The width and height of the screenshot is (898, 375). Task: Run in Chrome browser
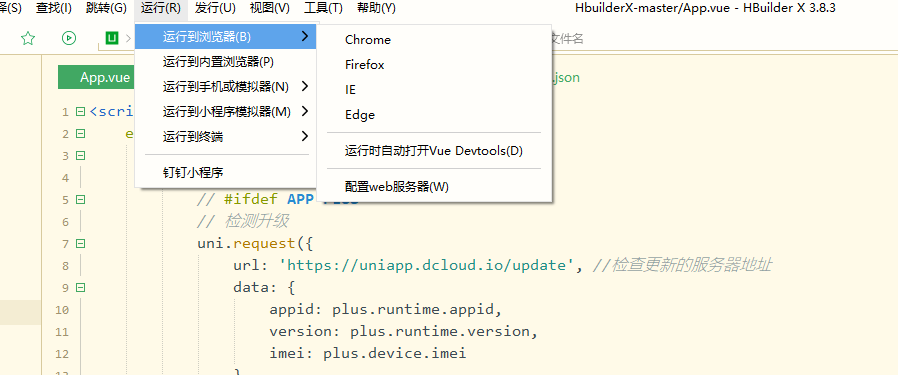click(x=434, y=40)
